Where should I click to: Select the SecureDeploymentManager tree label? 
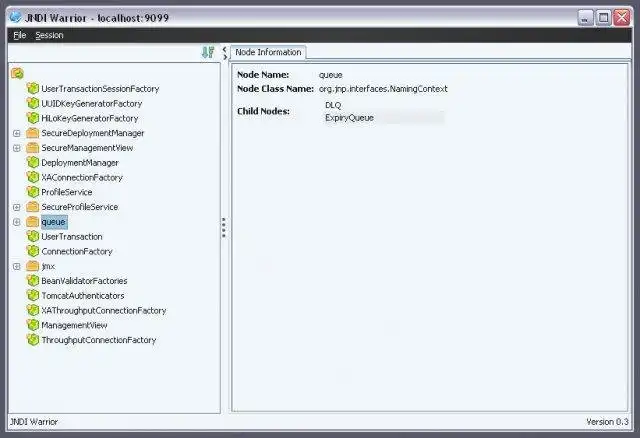click(93, 133)
